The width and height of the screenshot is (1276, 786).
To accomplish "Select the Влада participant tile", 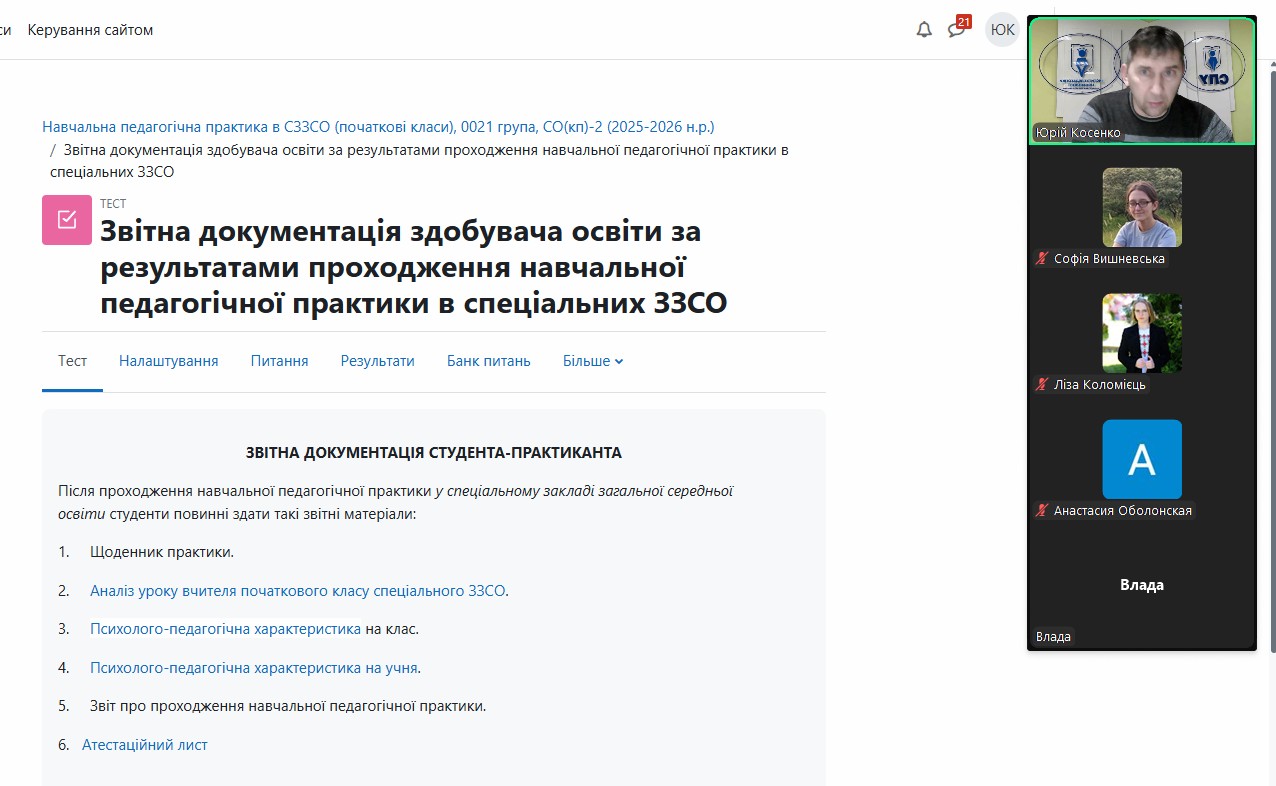I will pyautogui.click(x=1141, y=590).
